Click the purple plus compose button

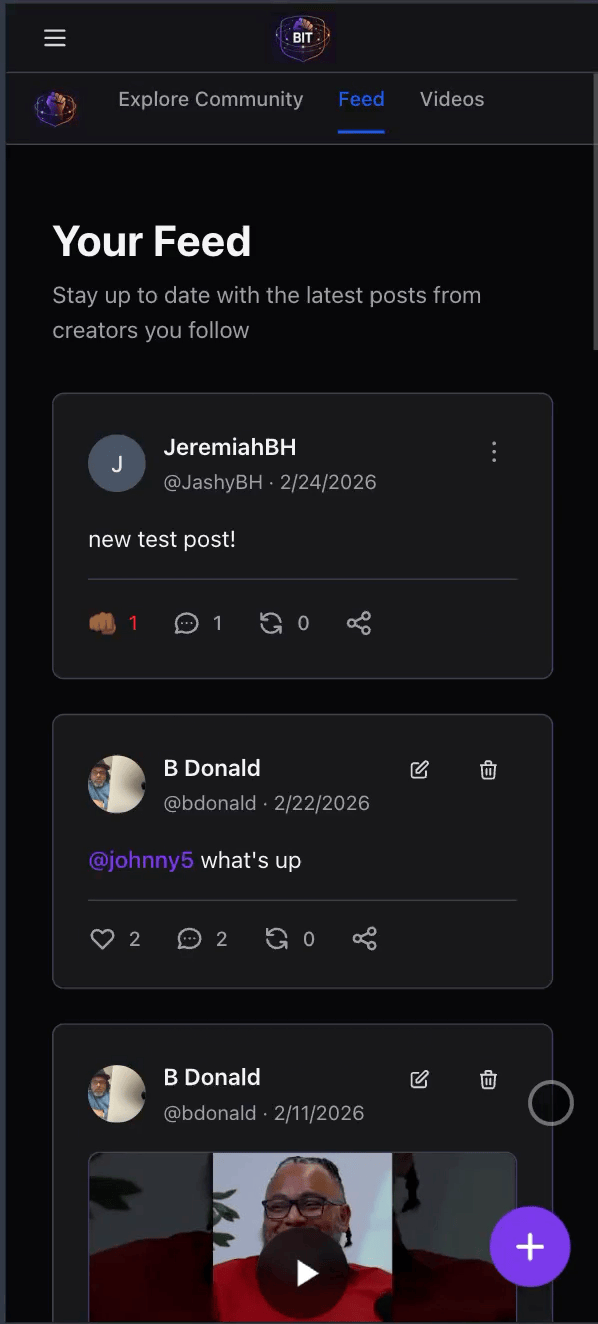(530, 1246)
